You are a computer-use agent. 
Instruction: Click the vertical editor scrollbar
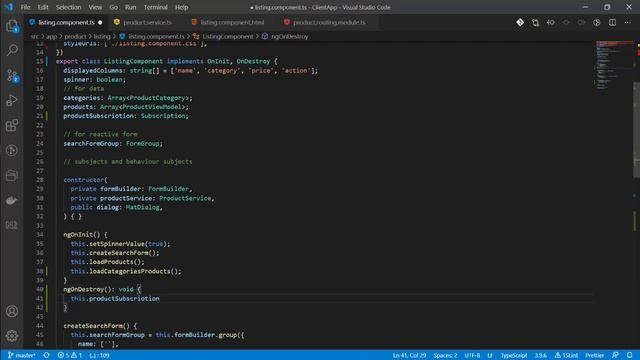click(636, 130)
